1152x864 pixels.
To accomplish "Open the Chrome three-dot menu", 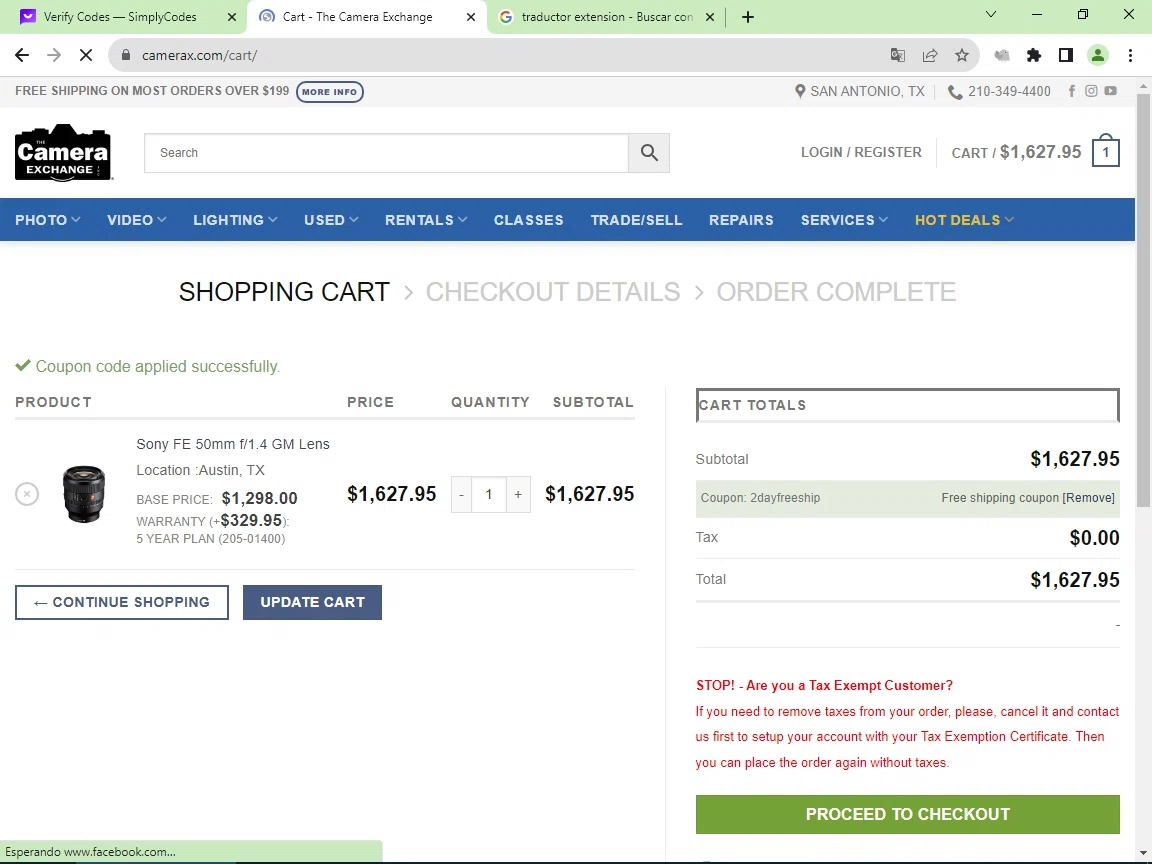I will coord(1130,55).
